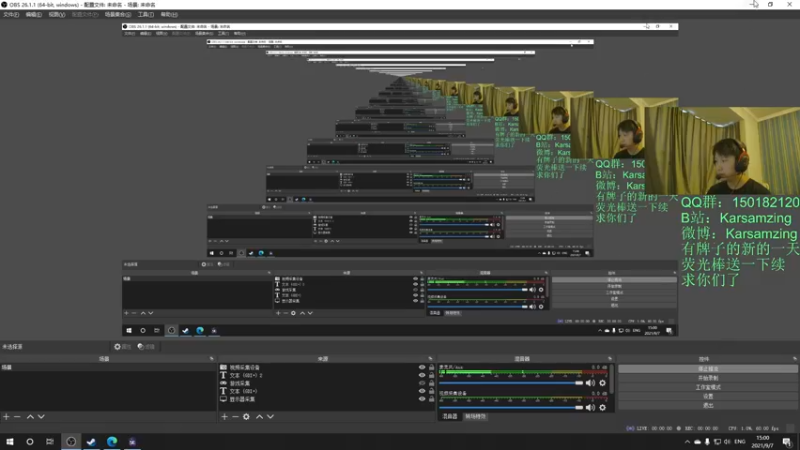Lock the 视频采集设备 source
Screen dimensions: 800x450
tap(432, 367)
